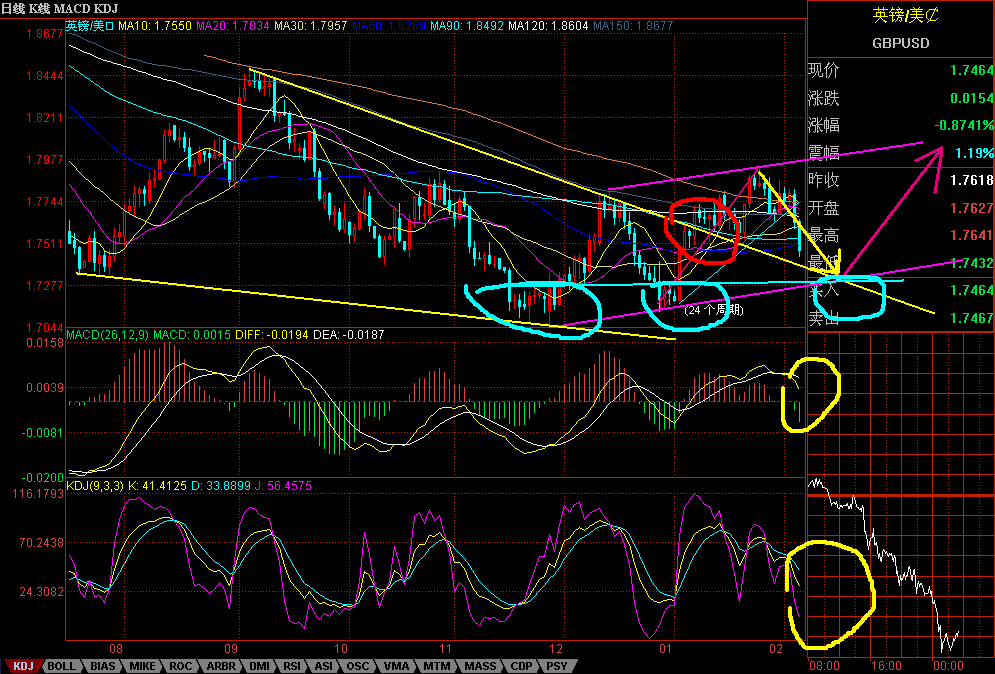This screenshot has width=995, height=674.
Task: Switch to the ROC indicator tab
Action: [180, 666]
